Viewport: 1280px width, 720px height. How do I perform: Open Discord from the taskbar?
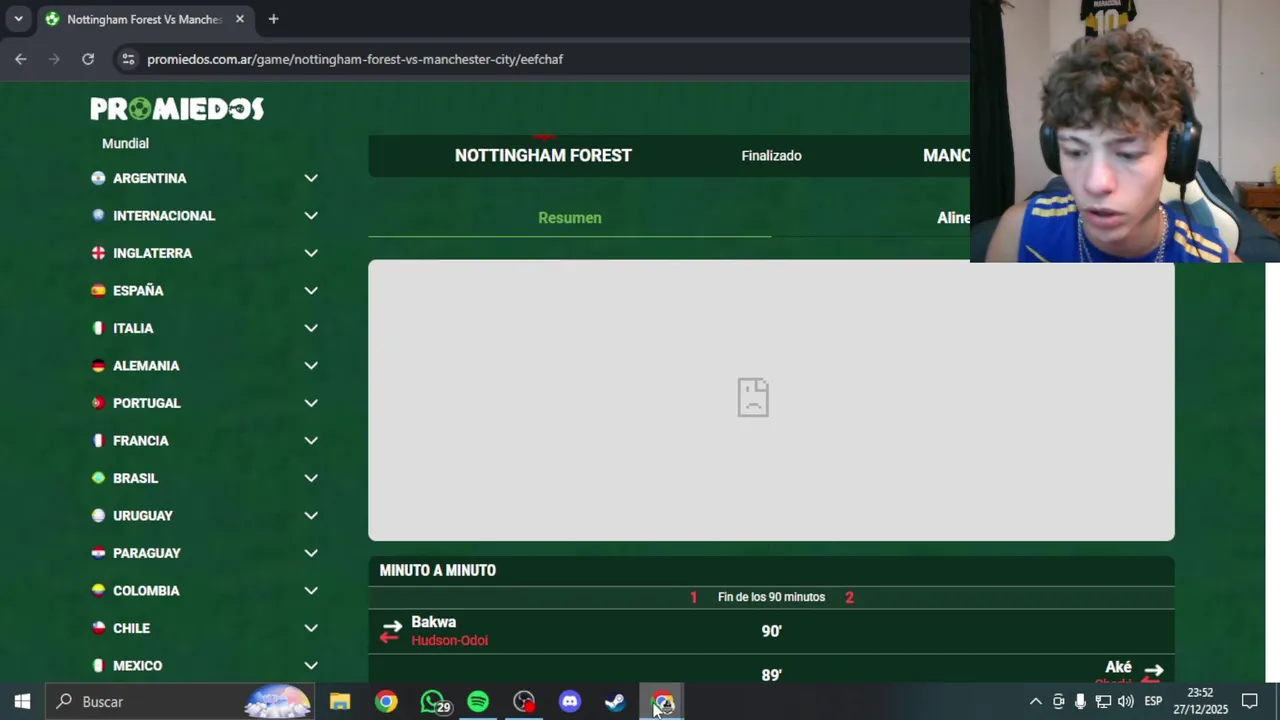tap(570, 702)
